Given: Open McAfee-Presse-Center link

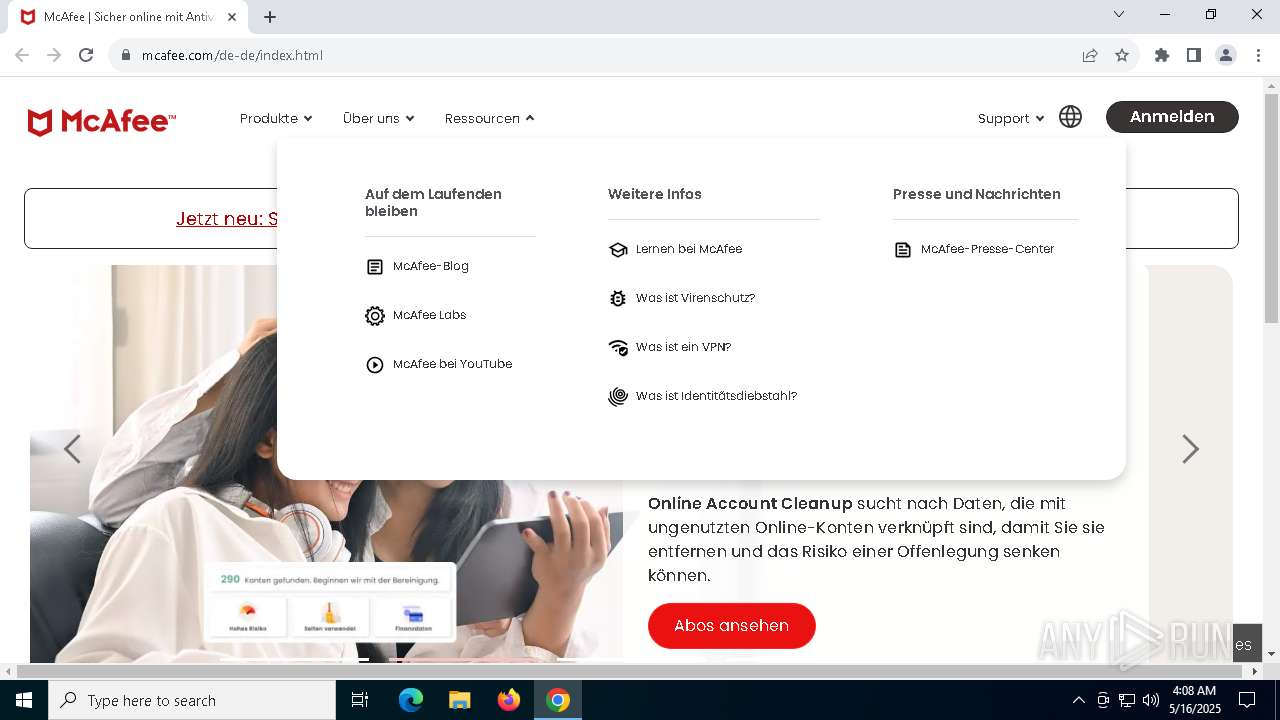Looking at the screenshot, I should pos(988,249).
